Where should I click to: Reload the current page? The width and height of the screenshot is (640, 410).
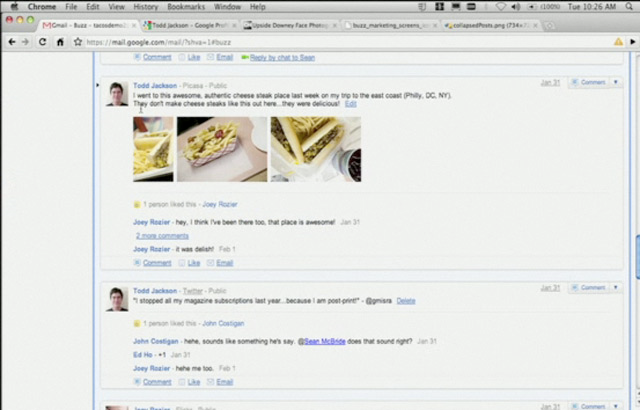tap(42, 42)
